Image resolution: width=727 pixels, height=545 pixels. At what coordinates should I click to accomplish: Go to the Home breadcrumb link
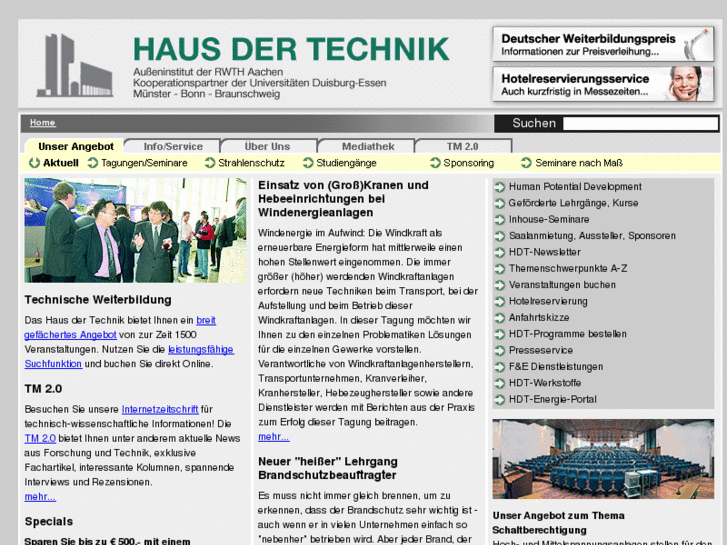click(43, 122)
